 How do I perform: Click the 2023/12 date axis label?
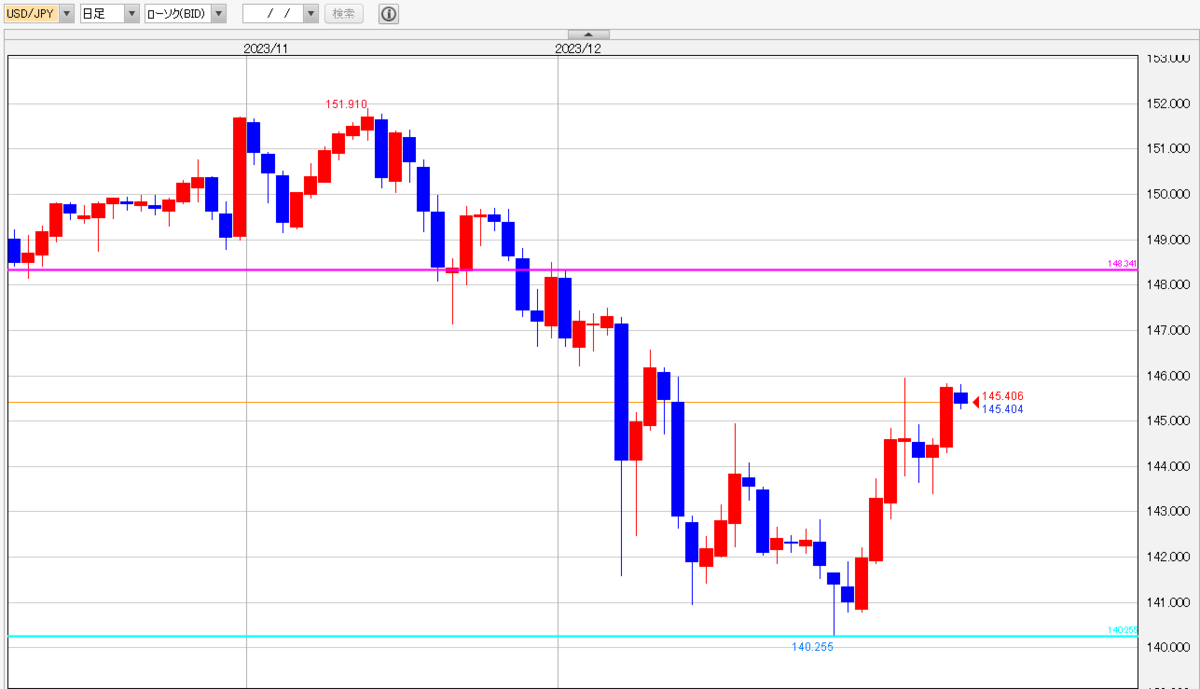578,48
